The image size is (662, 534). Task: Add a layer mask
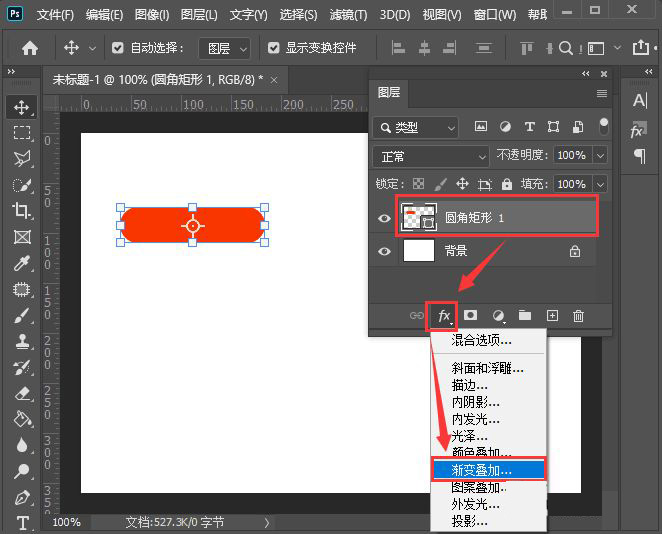click(x=470, y=315)
